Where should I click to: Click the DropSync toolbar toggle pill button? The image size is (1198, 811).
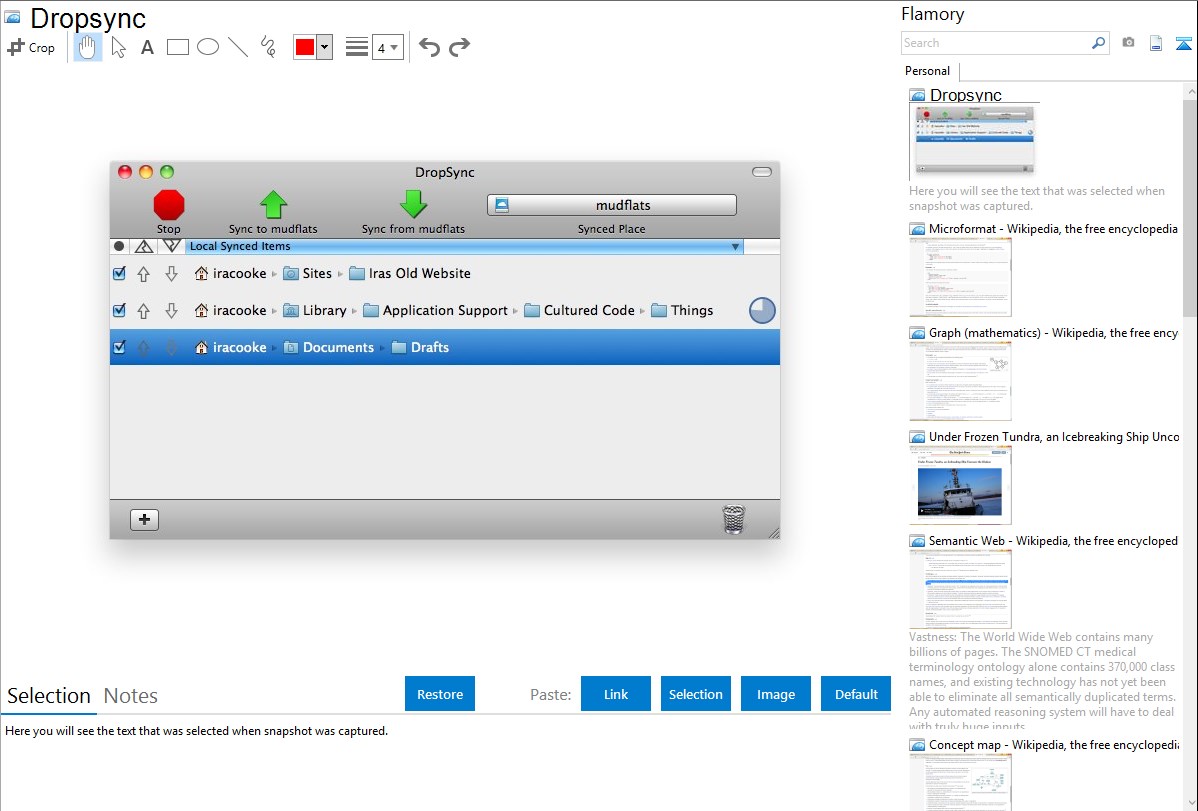click(x=762, y=172)
